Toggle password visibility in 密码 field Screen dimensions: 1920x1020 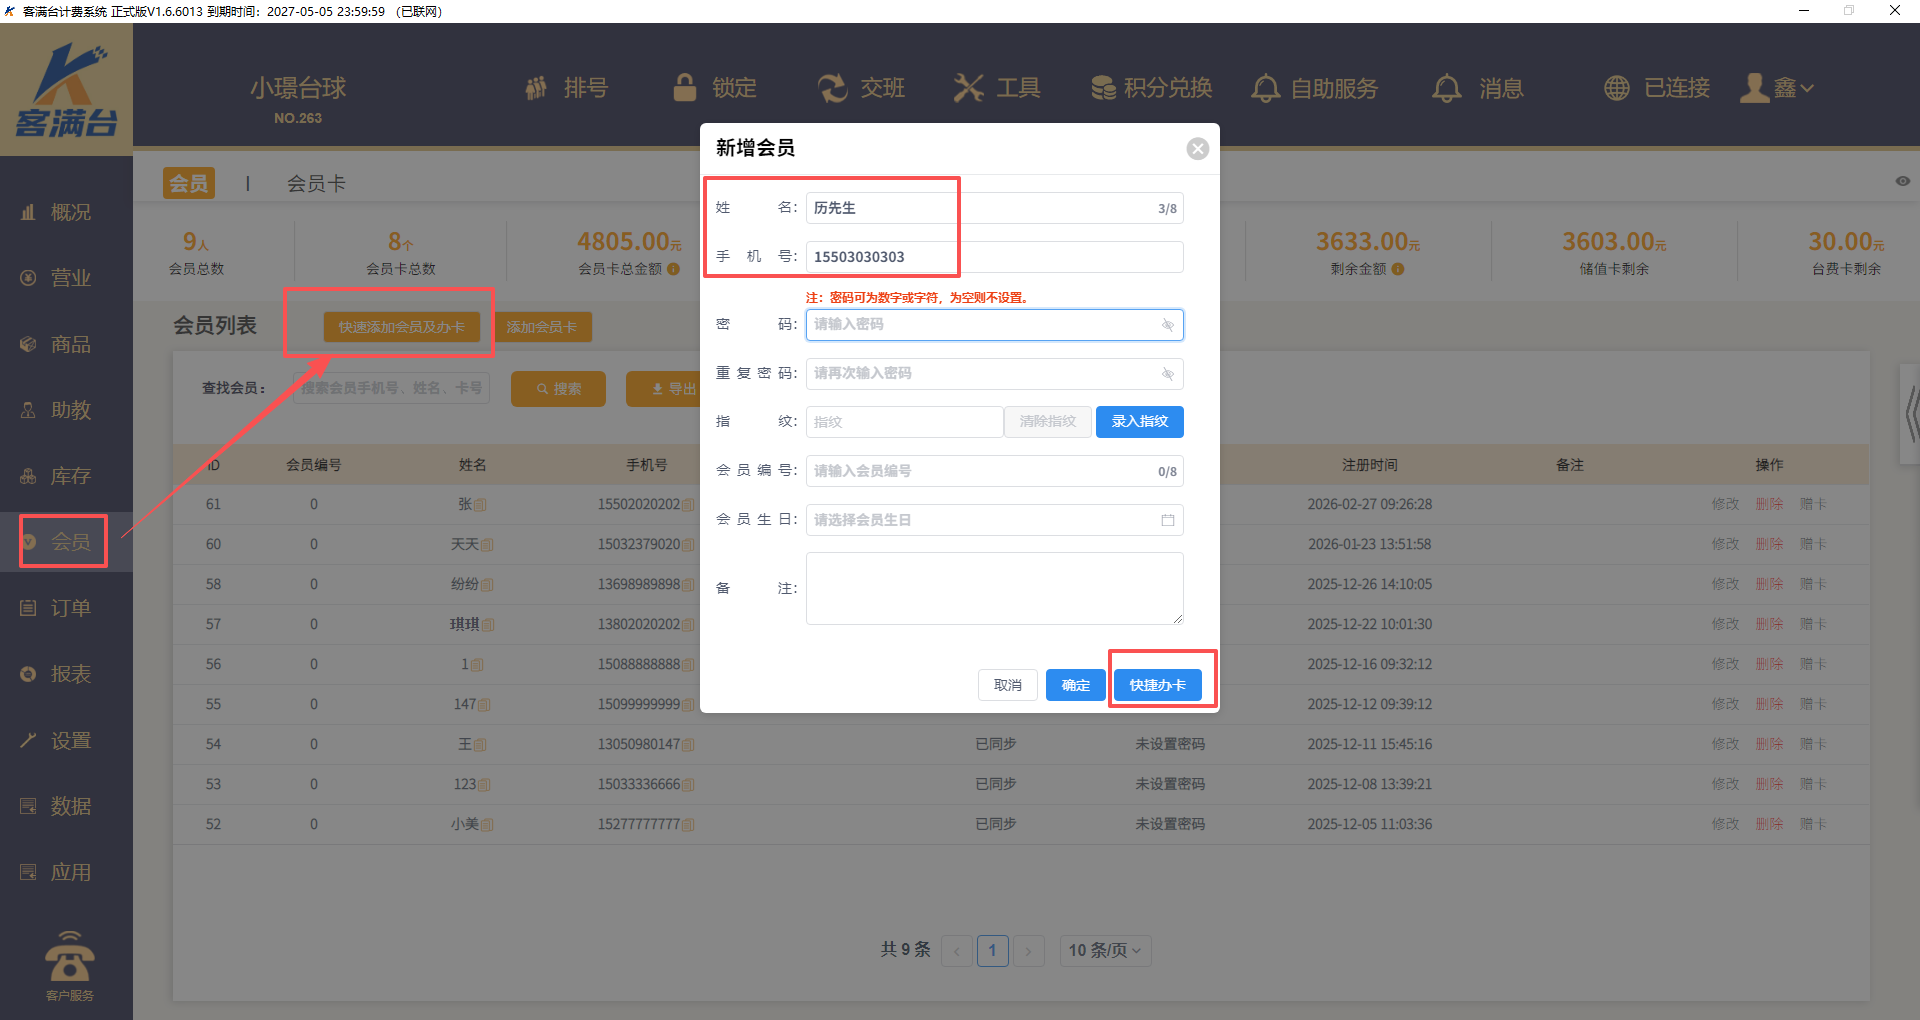click(x=1167, y=325)
